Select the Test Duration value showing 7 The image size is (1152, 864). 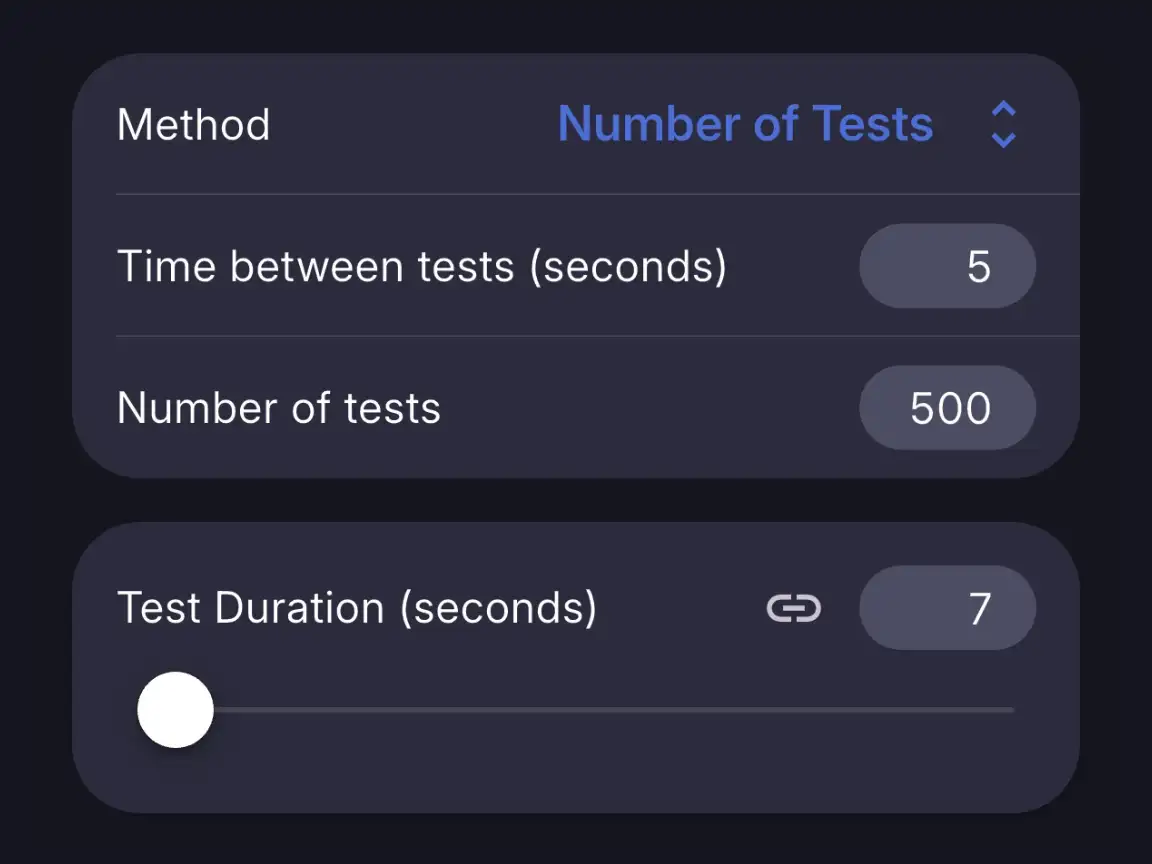tap(947, 608)
